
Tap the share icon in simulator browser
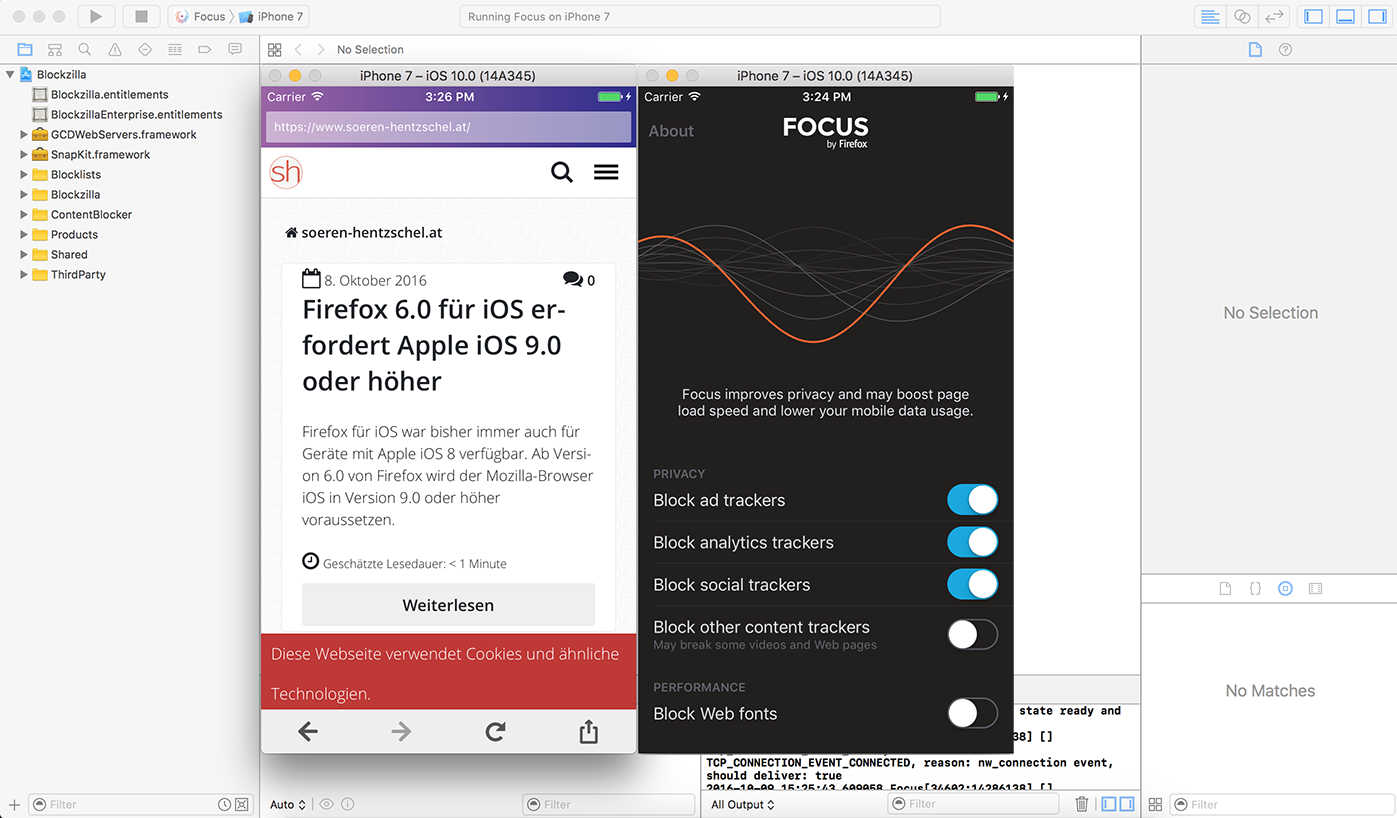(589, 732)
